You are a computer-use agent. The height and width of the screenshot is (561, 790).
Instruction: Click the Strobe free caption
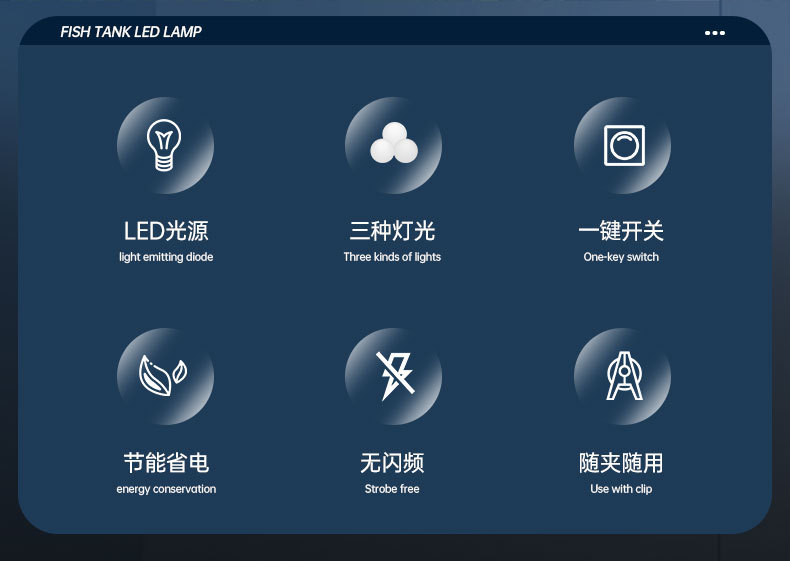click(x=392, y=489)
